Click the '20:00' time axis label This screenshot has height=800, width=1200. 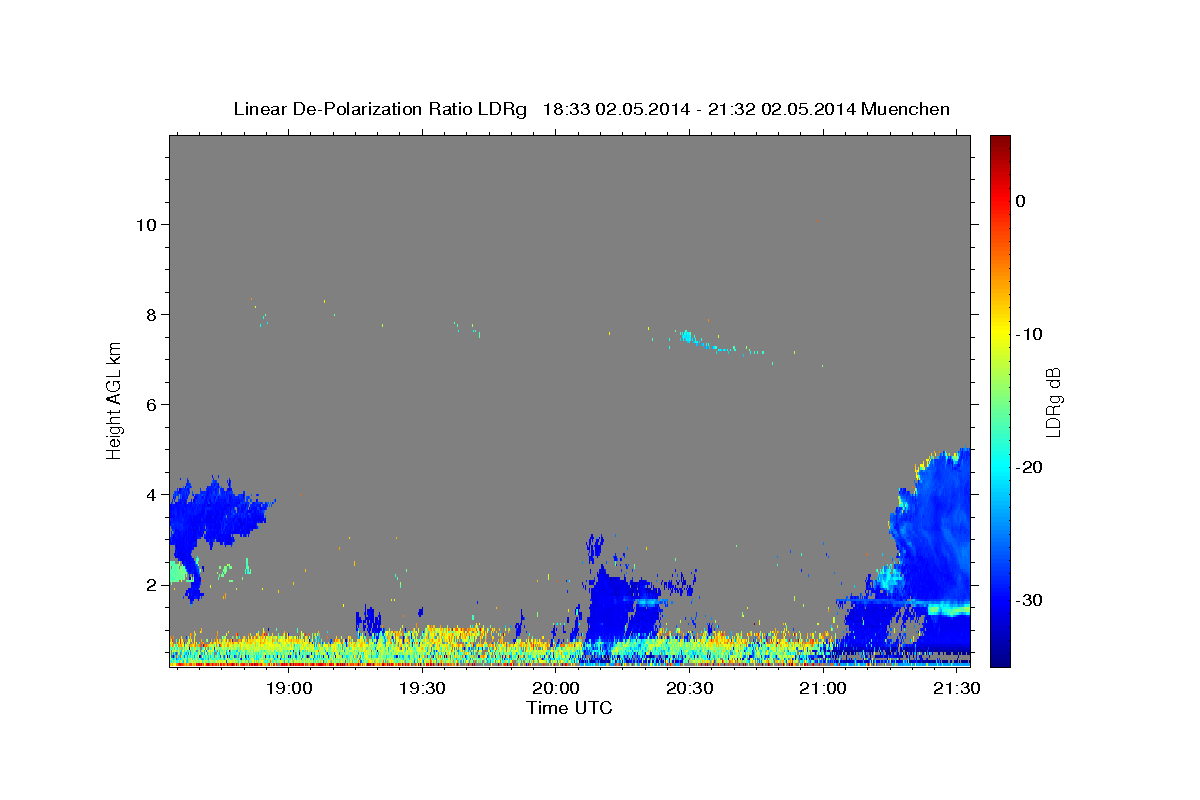pos(556,689)
